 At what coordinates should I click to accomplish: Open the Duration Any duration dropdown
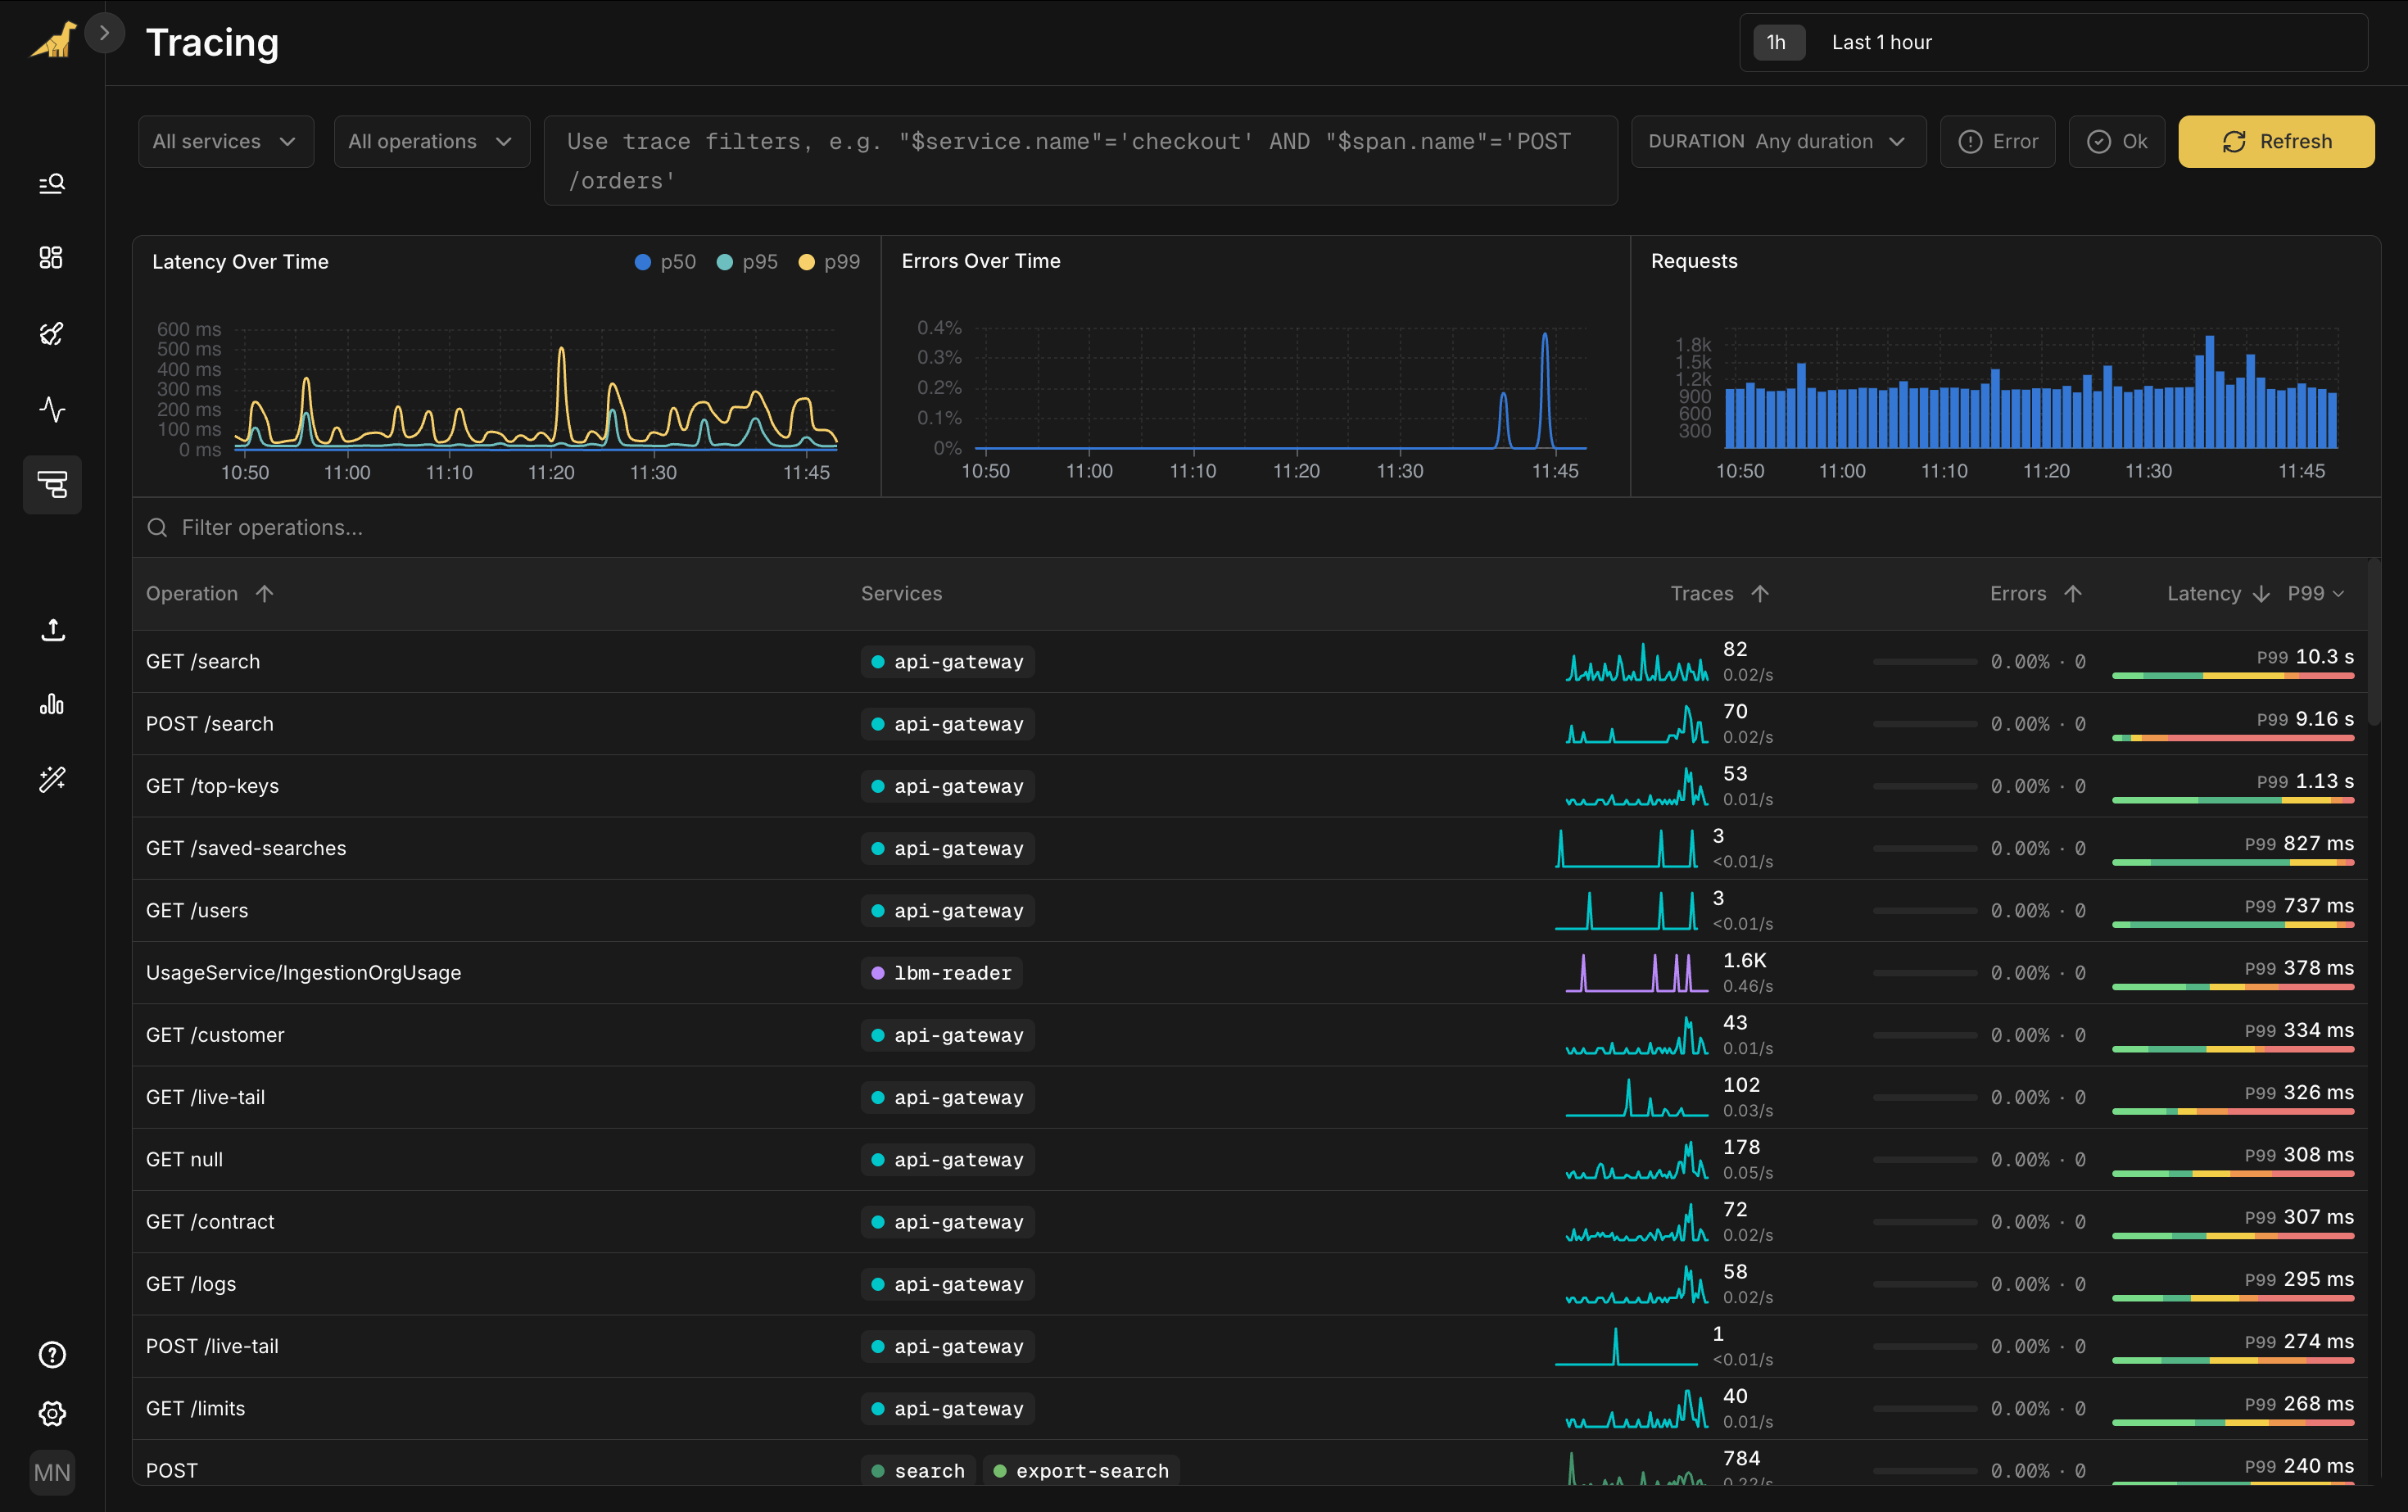pyautogui.click(x=1778, y=141)
